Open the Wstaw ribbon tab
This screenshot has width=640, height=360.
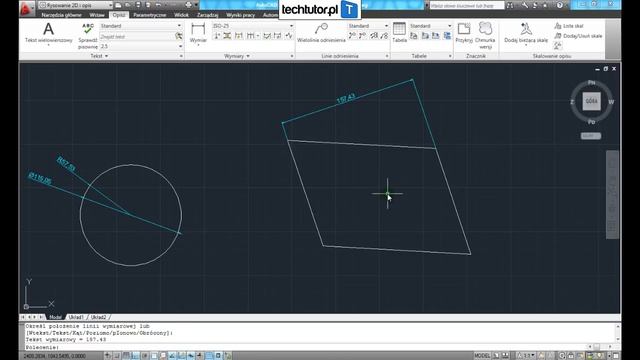[97, 15]
